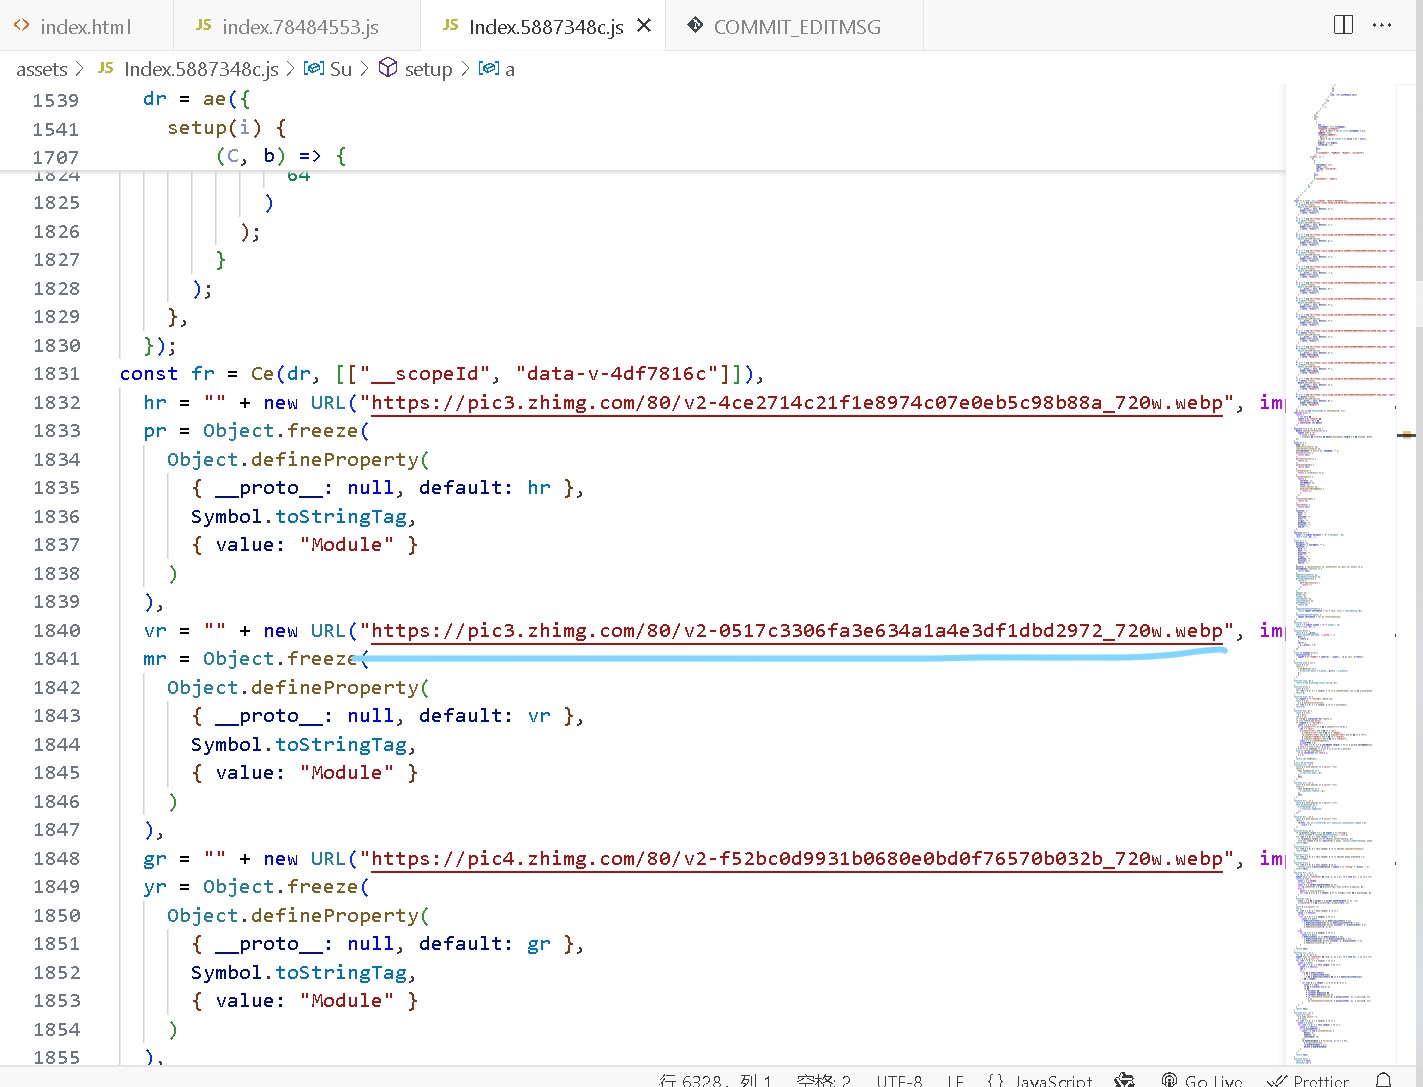The height and width of the screenshot is (1087, 1423).
Task: Click the const fr declaration text
Action: pyautogui.click(x=167, y=374)
